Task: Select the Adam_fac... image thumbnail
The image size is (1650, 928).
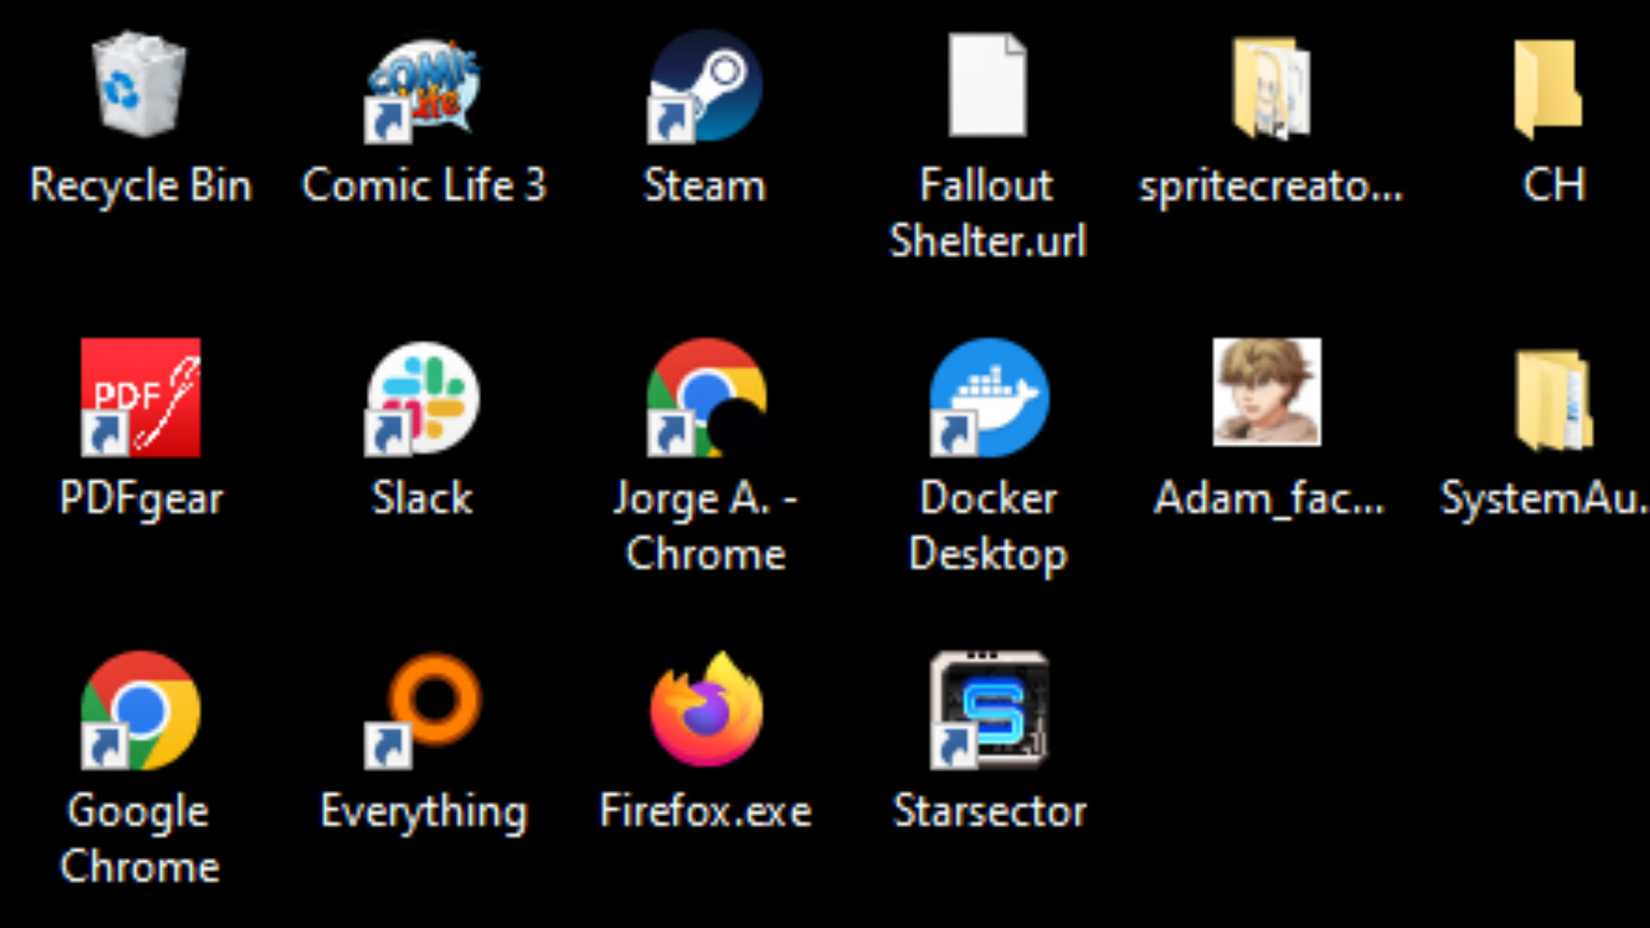Action: point(1267,392)
